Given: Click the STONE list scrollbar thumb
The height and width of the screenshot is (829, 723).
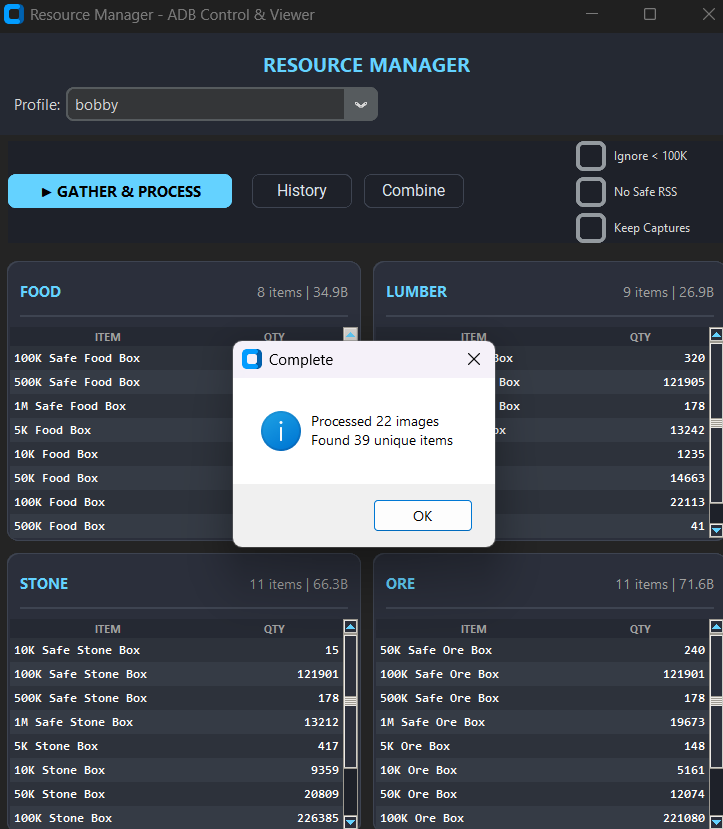Looking at the screenshot, I should 350,699.
